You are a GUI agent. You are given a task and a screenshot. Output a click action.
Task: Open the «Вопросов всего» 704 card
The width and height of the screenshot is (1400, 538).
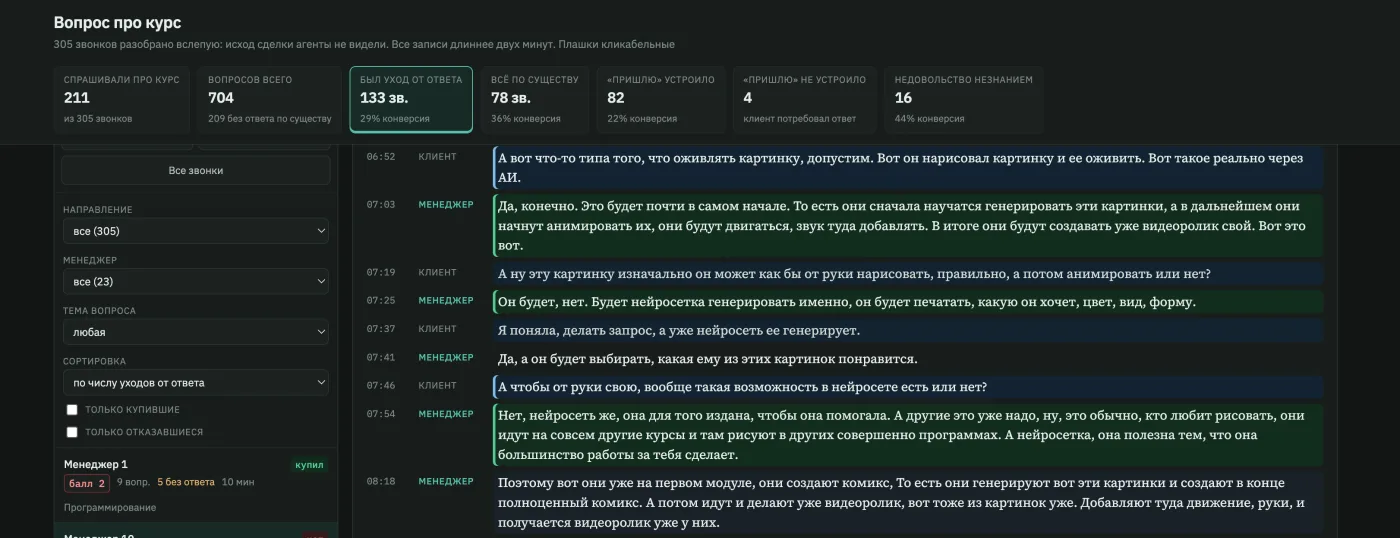point(269,99)
